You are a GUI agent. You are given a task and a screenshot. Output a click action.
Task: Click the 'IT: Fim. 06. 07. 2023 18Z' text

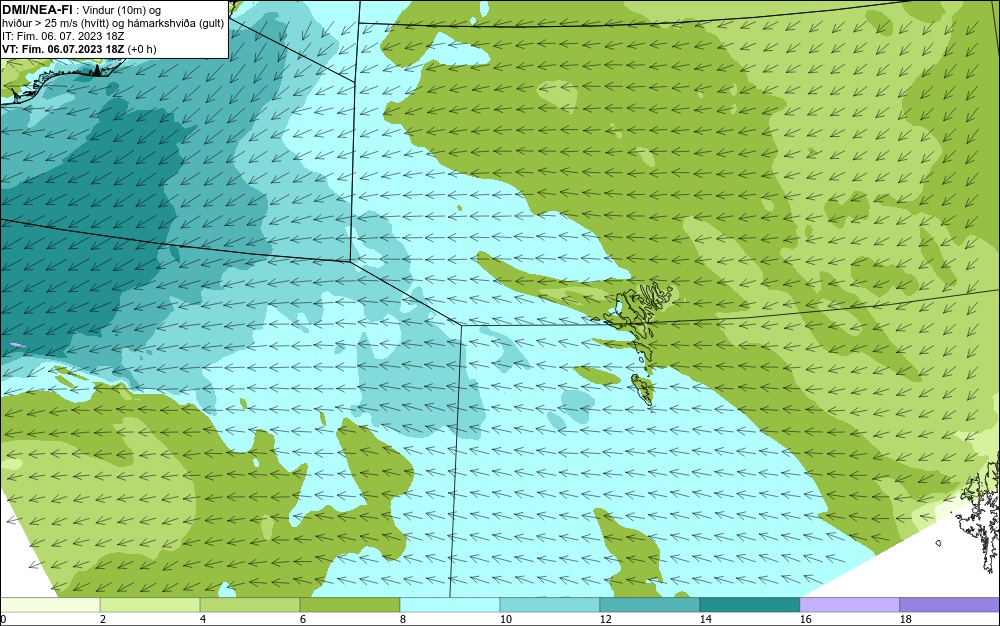point(62,36)
